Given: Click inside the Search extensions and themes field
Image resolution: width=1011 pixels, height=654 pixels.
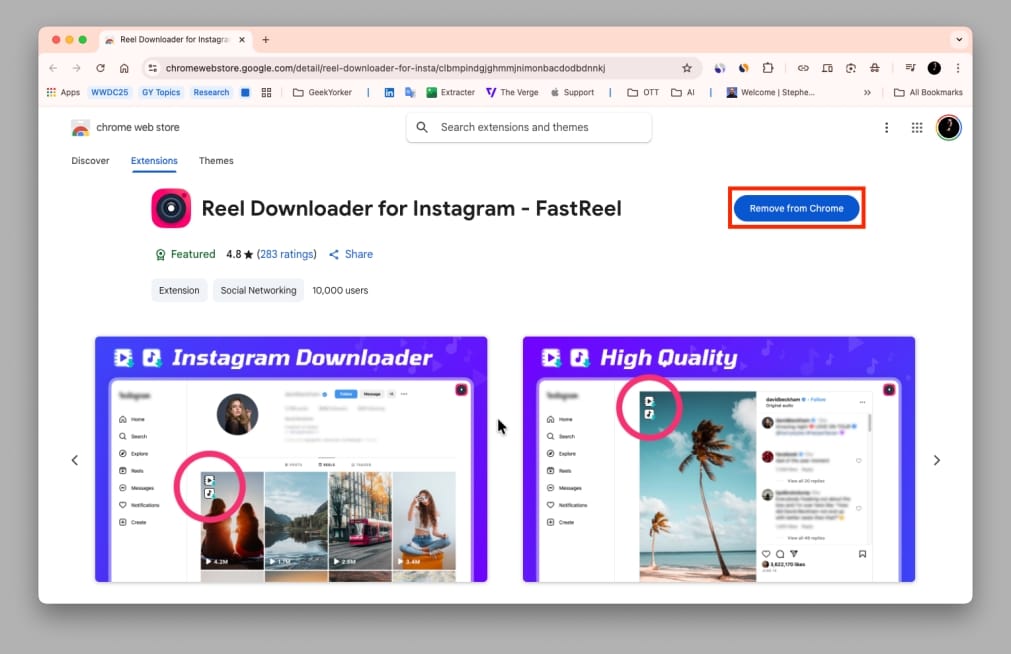Looking at the screenshot, I should [x=528, y=127].
